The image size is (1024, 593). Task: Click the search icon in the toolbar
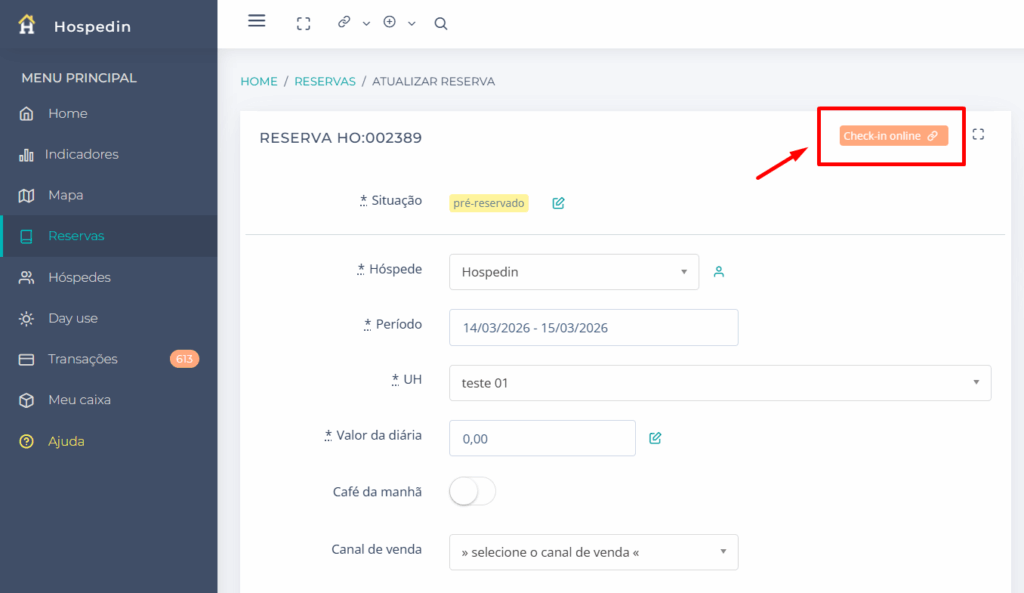click(x=440, y=22)
